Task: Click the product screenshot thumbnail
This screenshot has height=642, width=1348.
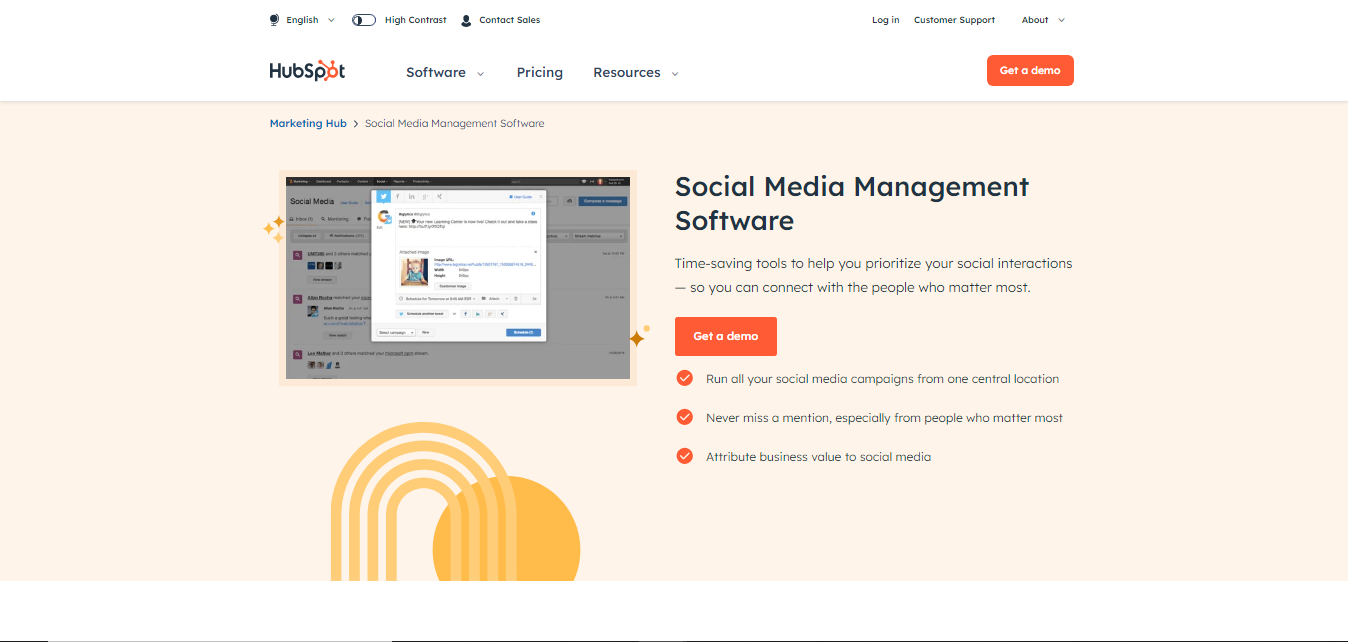Action: [458, 278]
